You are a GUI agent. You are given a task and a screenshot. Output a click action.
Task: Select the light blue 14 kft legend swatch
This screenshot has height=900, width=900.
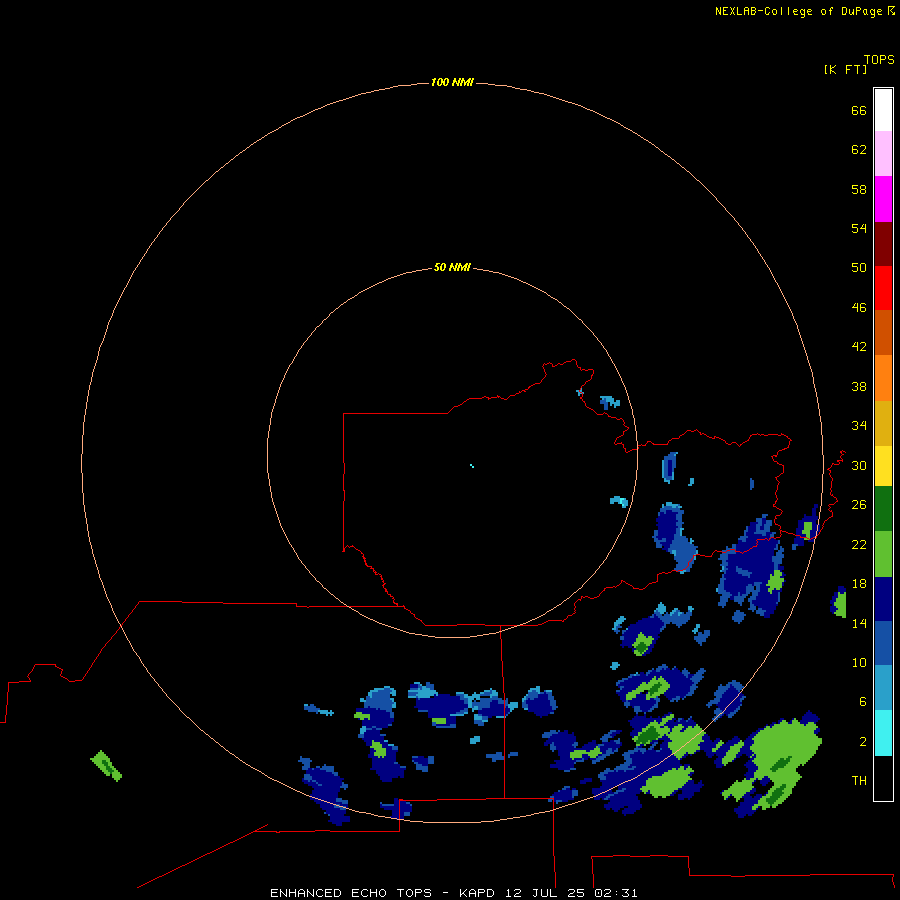pyautogui.click(x=883, y=688)
